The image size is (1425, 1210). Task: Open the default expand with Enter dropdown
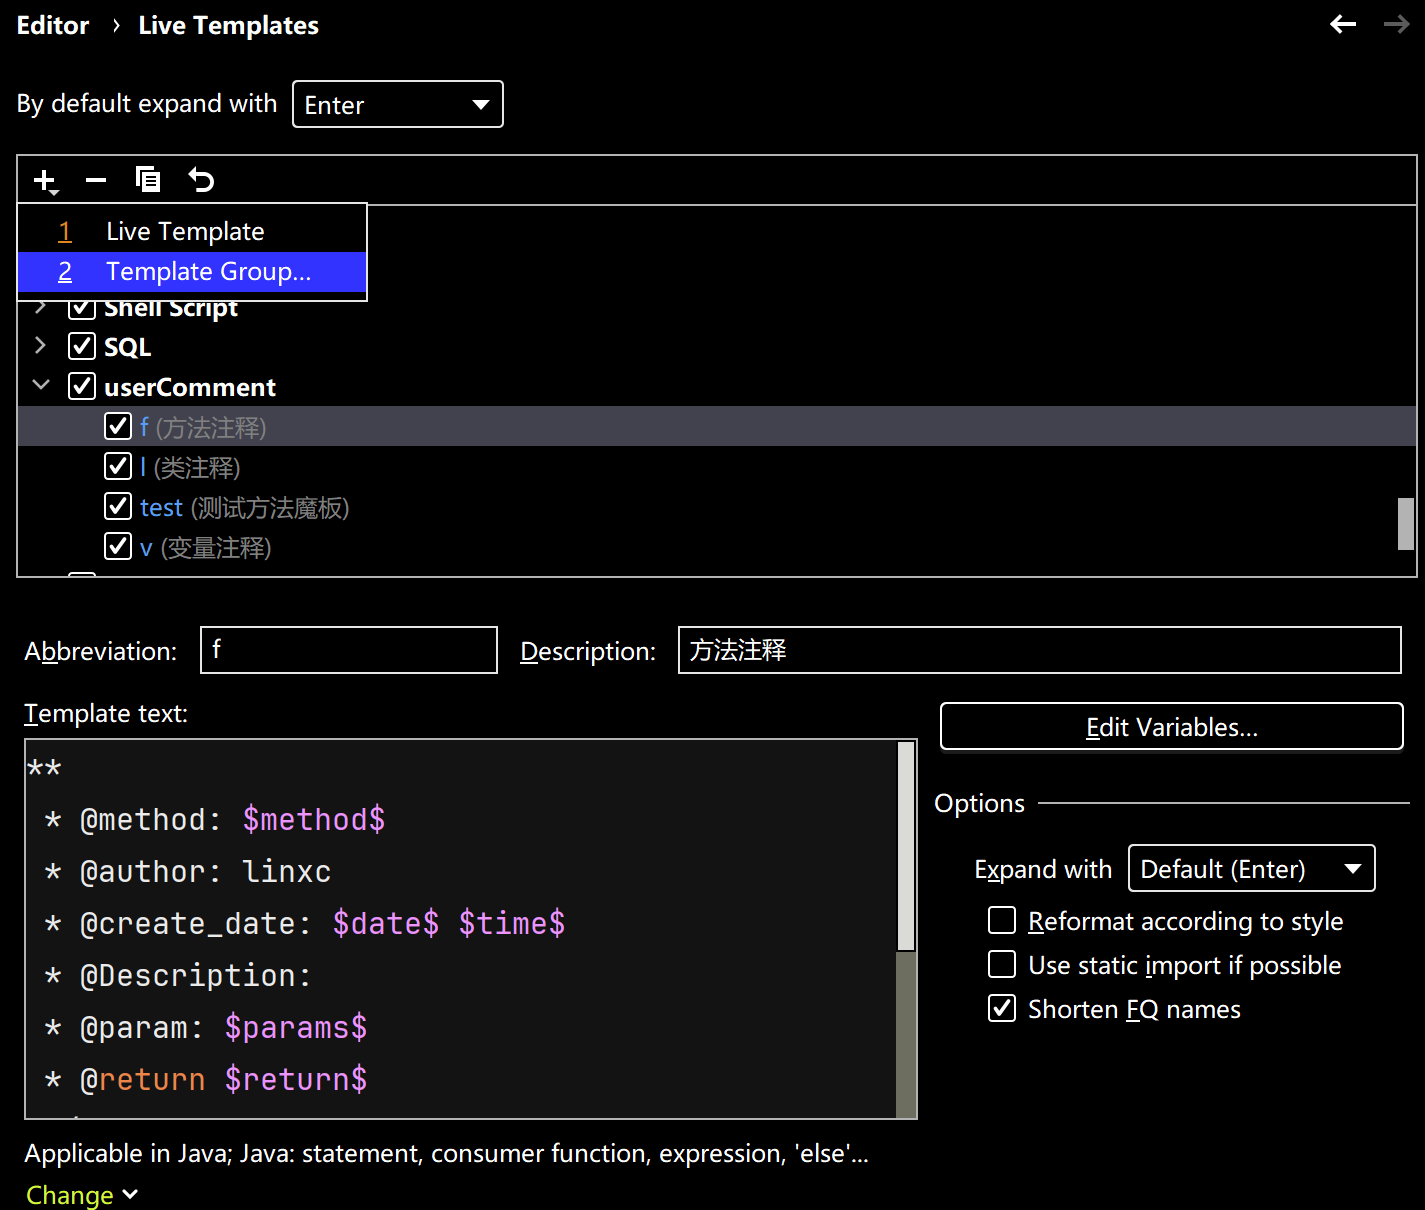[x=398, y=104]
